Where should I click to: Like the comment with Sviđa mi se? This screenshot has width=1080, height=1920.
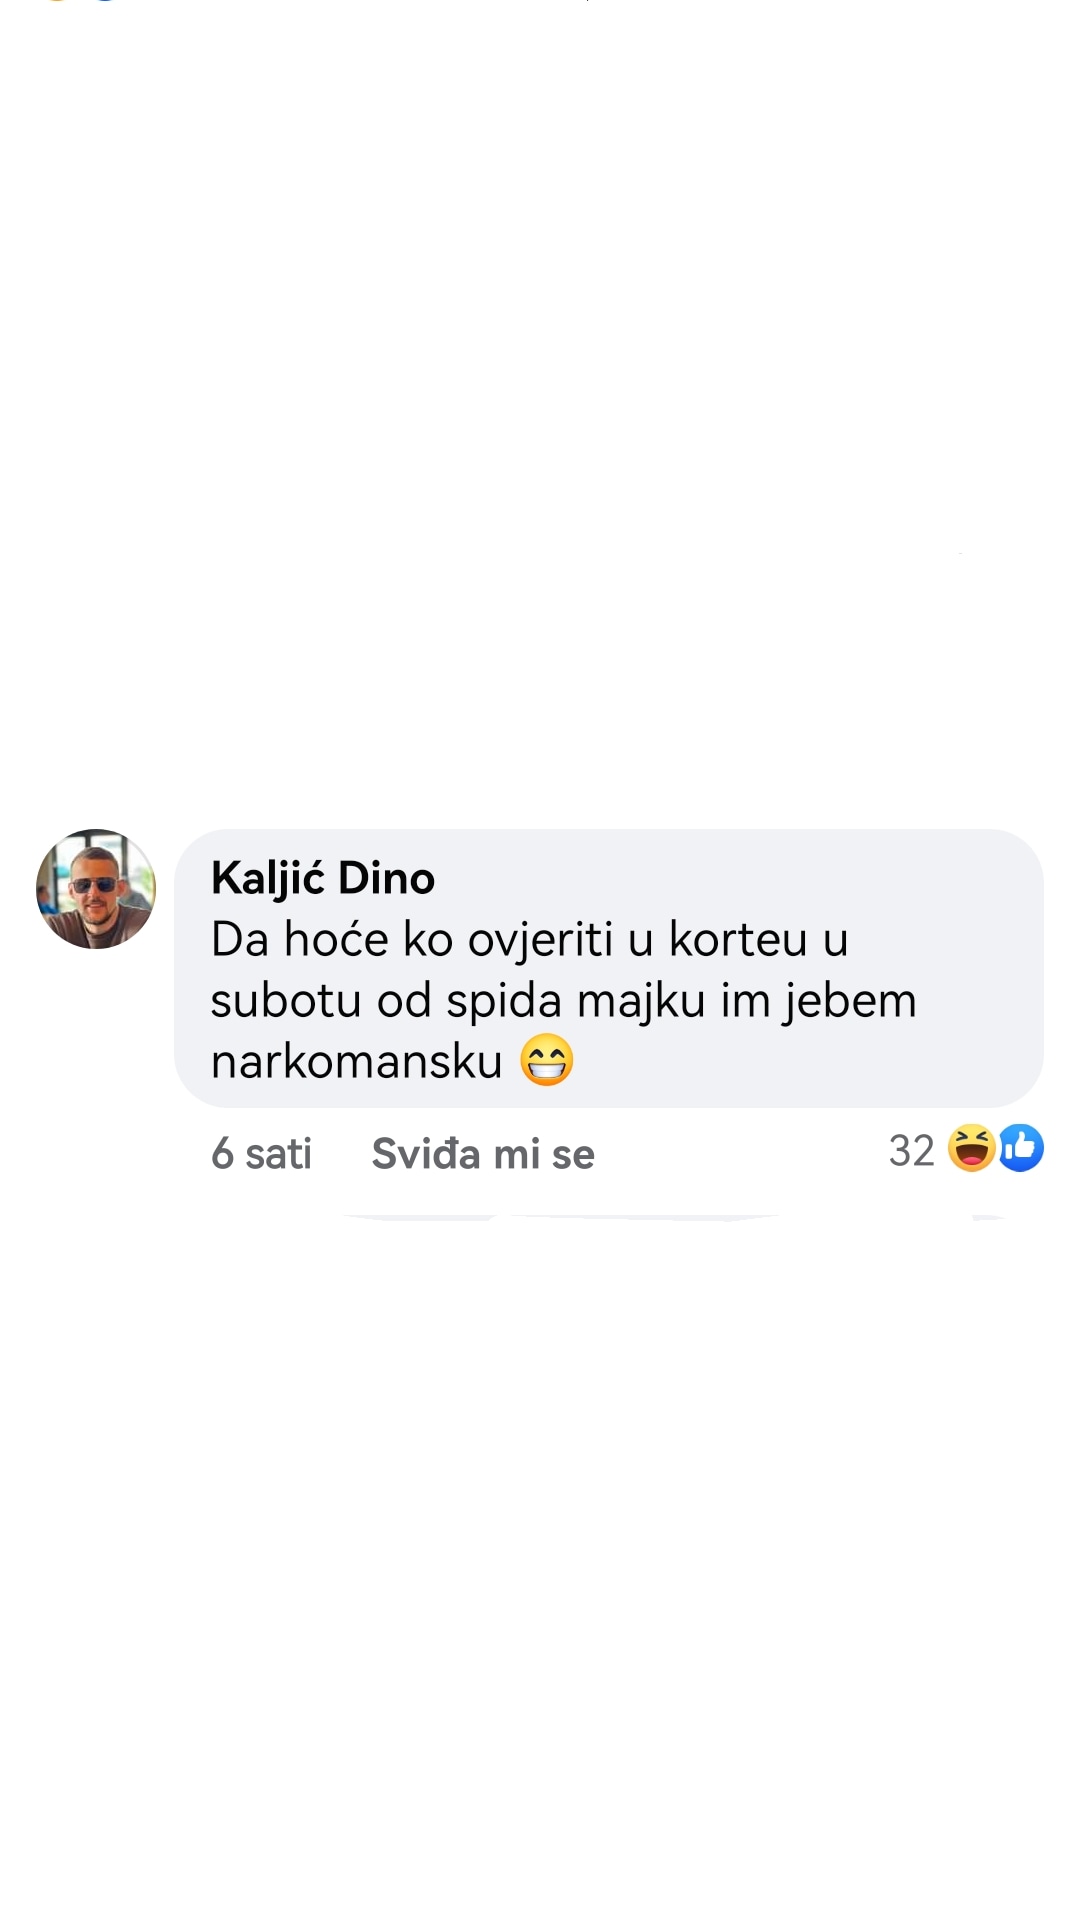tap(483, 1154)
